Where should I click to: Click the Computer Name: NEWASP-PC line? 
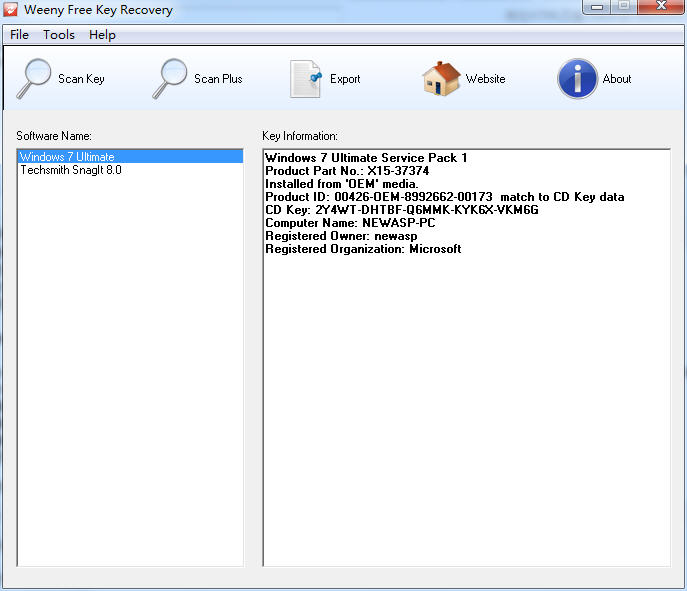350,223
